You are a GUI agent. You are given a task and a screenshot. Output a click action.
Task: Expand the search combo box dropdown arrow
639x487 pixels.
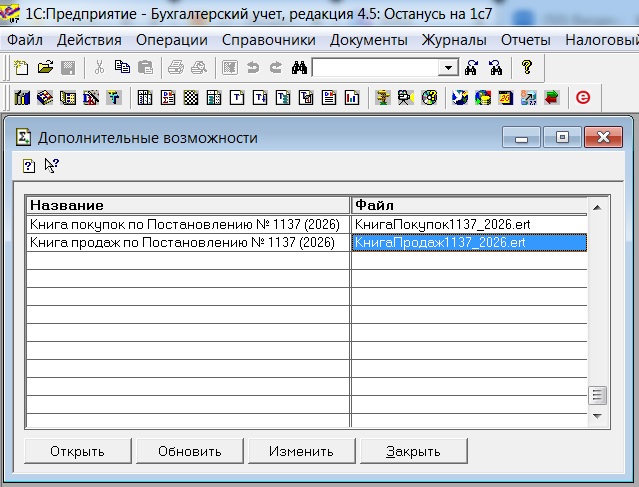[x=448, y=68]
